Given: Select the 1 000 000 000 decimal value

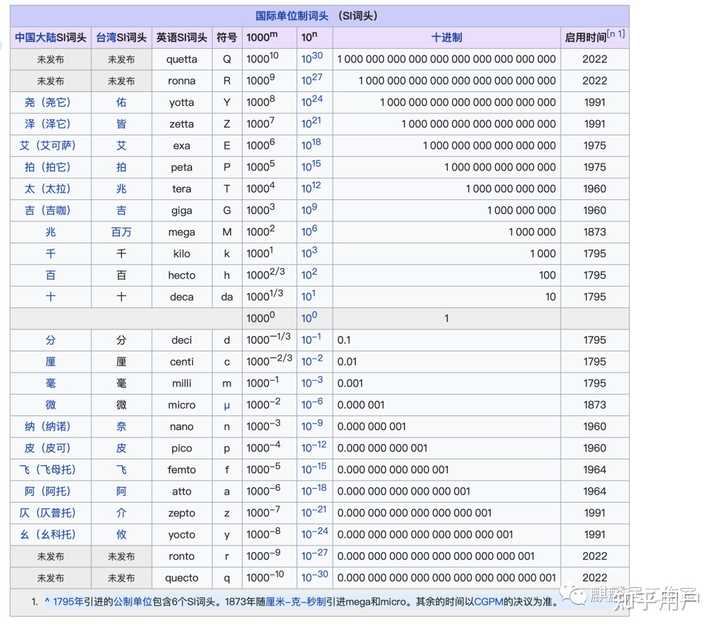Looking at the screenshot, I should [521, 210].
